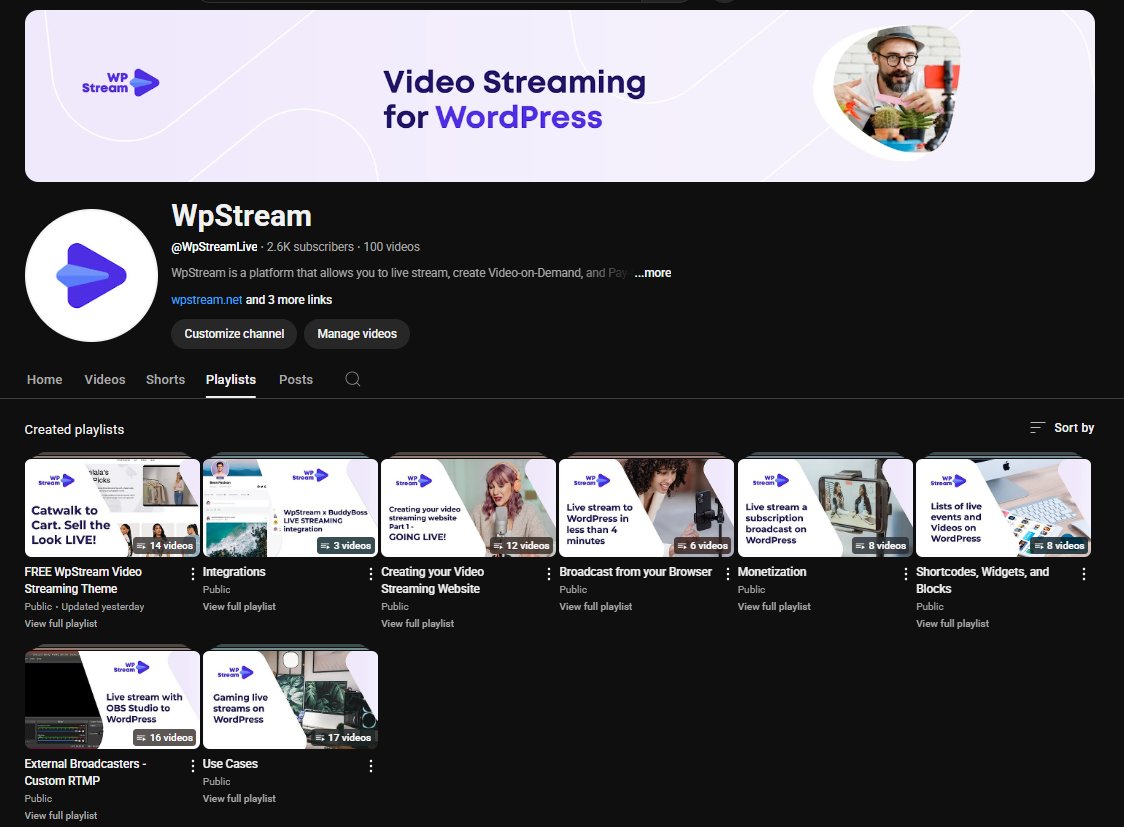
Task: Open search within the WpStream channel
Action: 352,380
